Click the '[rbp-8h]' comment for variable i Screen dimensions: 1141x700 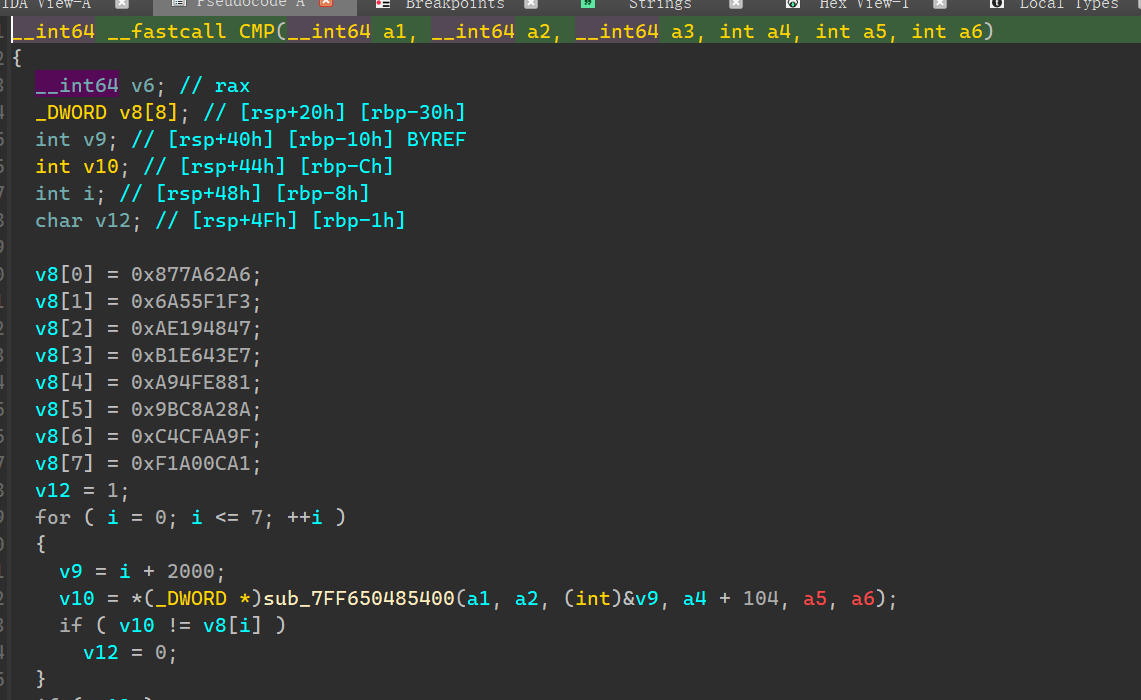pyautogui.click(x=322, y=194)
